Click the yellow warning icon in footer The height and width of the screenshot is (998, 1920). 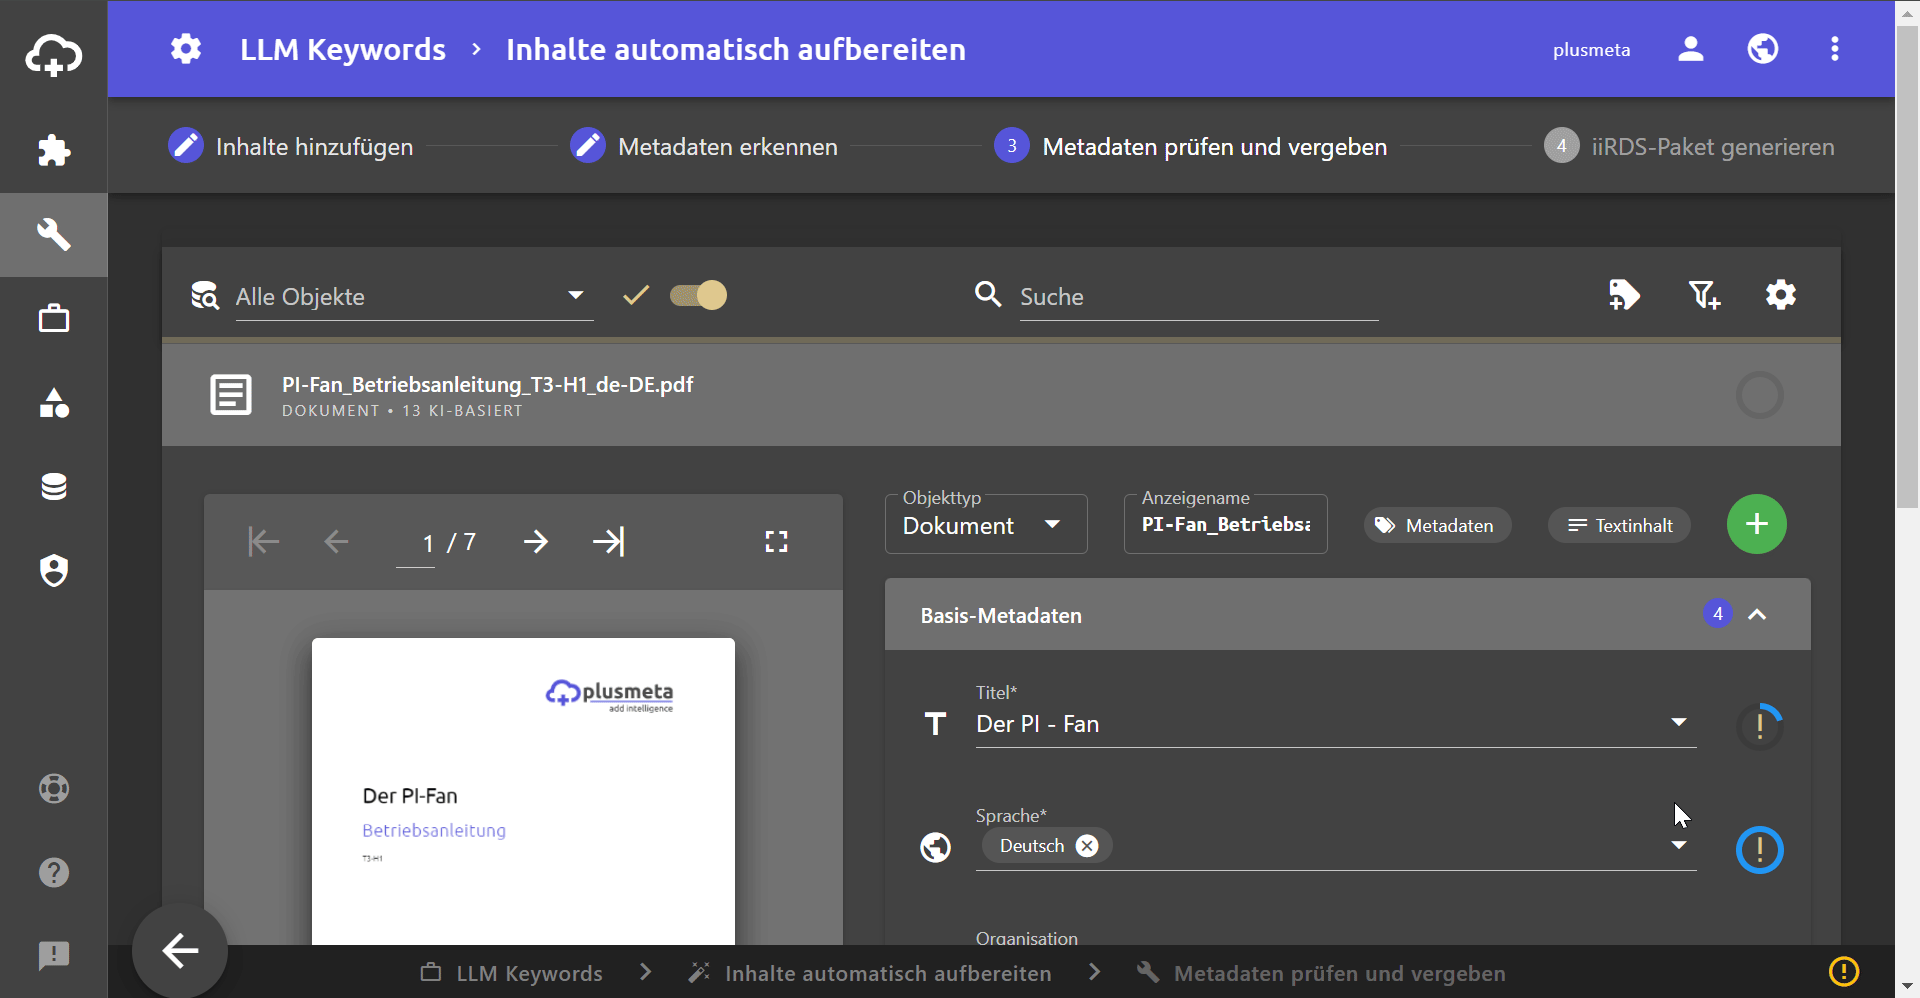click(1844, 972)
